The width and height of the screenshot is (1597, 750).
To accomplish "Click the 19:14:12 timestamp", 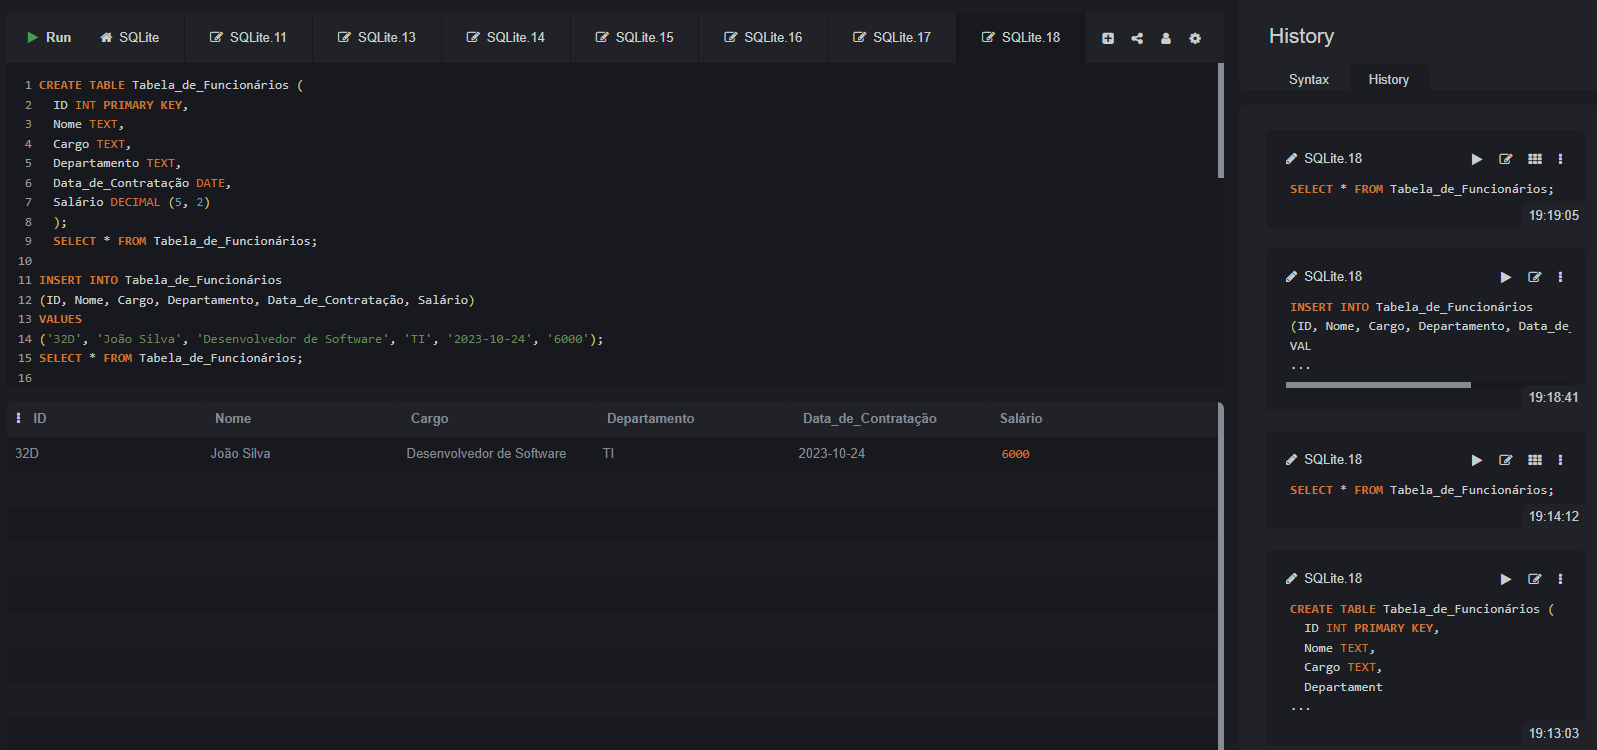I will (1553, 516).
